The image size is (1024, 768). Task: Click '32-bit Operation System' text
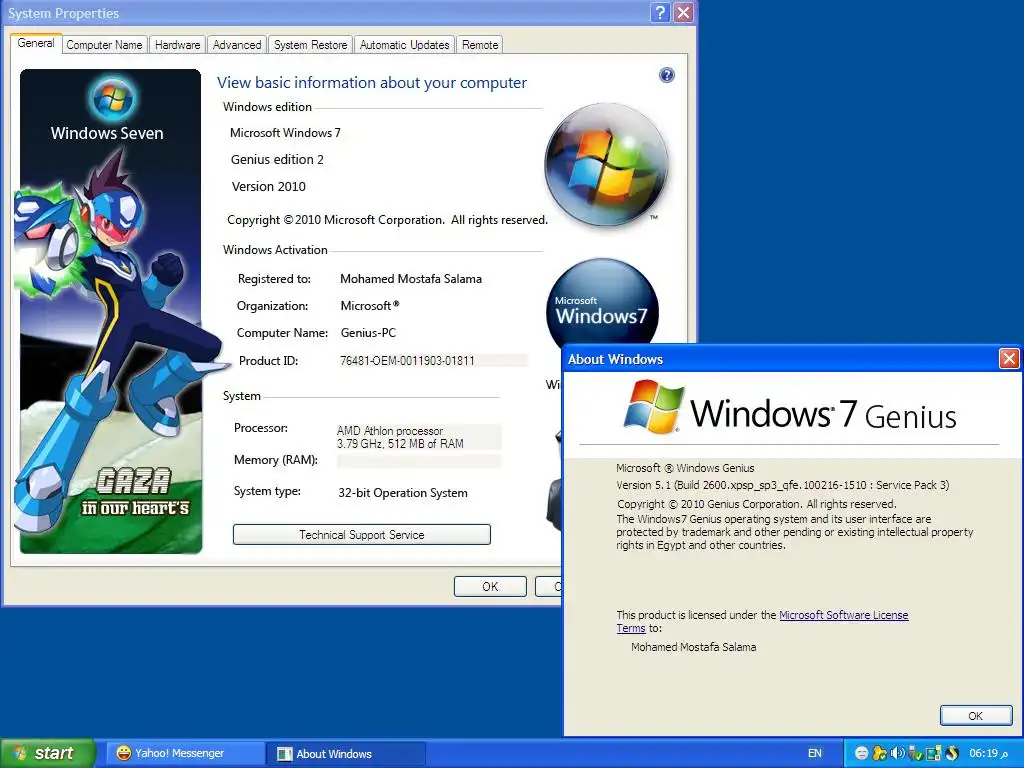click(403, 493)
